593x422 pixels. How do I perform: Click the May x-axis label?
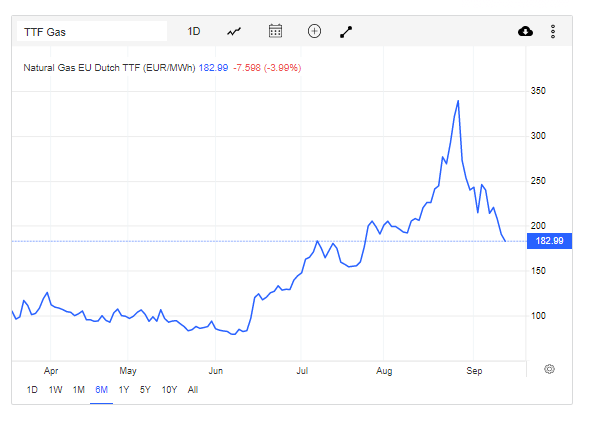(x=128, y=371)
